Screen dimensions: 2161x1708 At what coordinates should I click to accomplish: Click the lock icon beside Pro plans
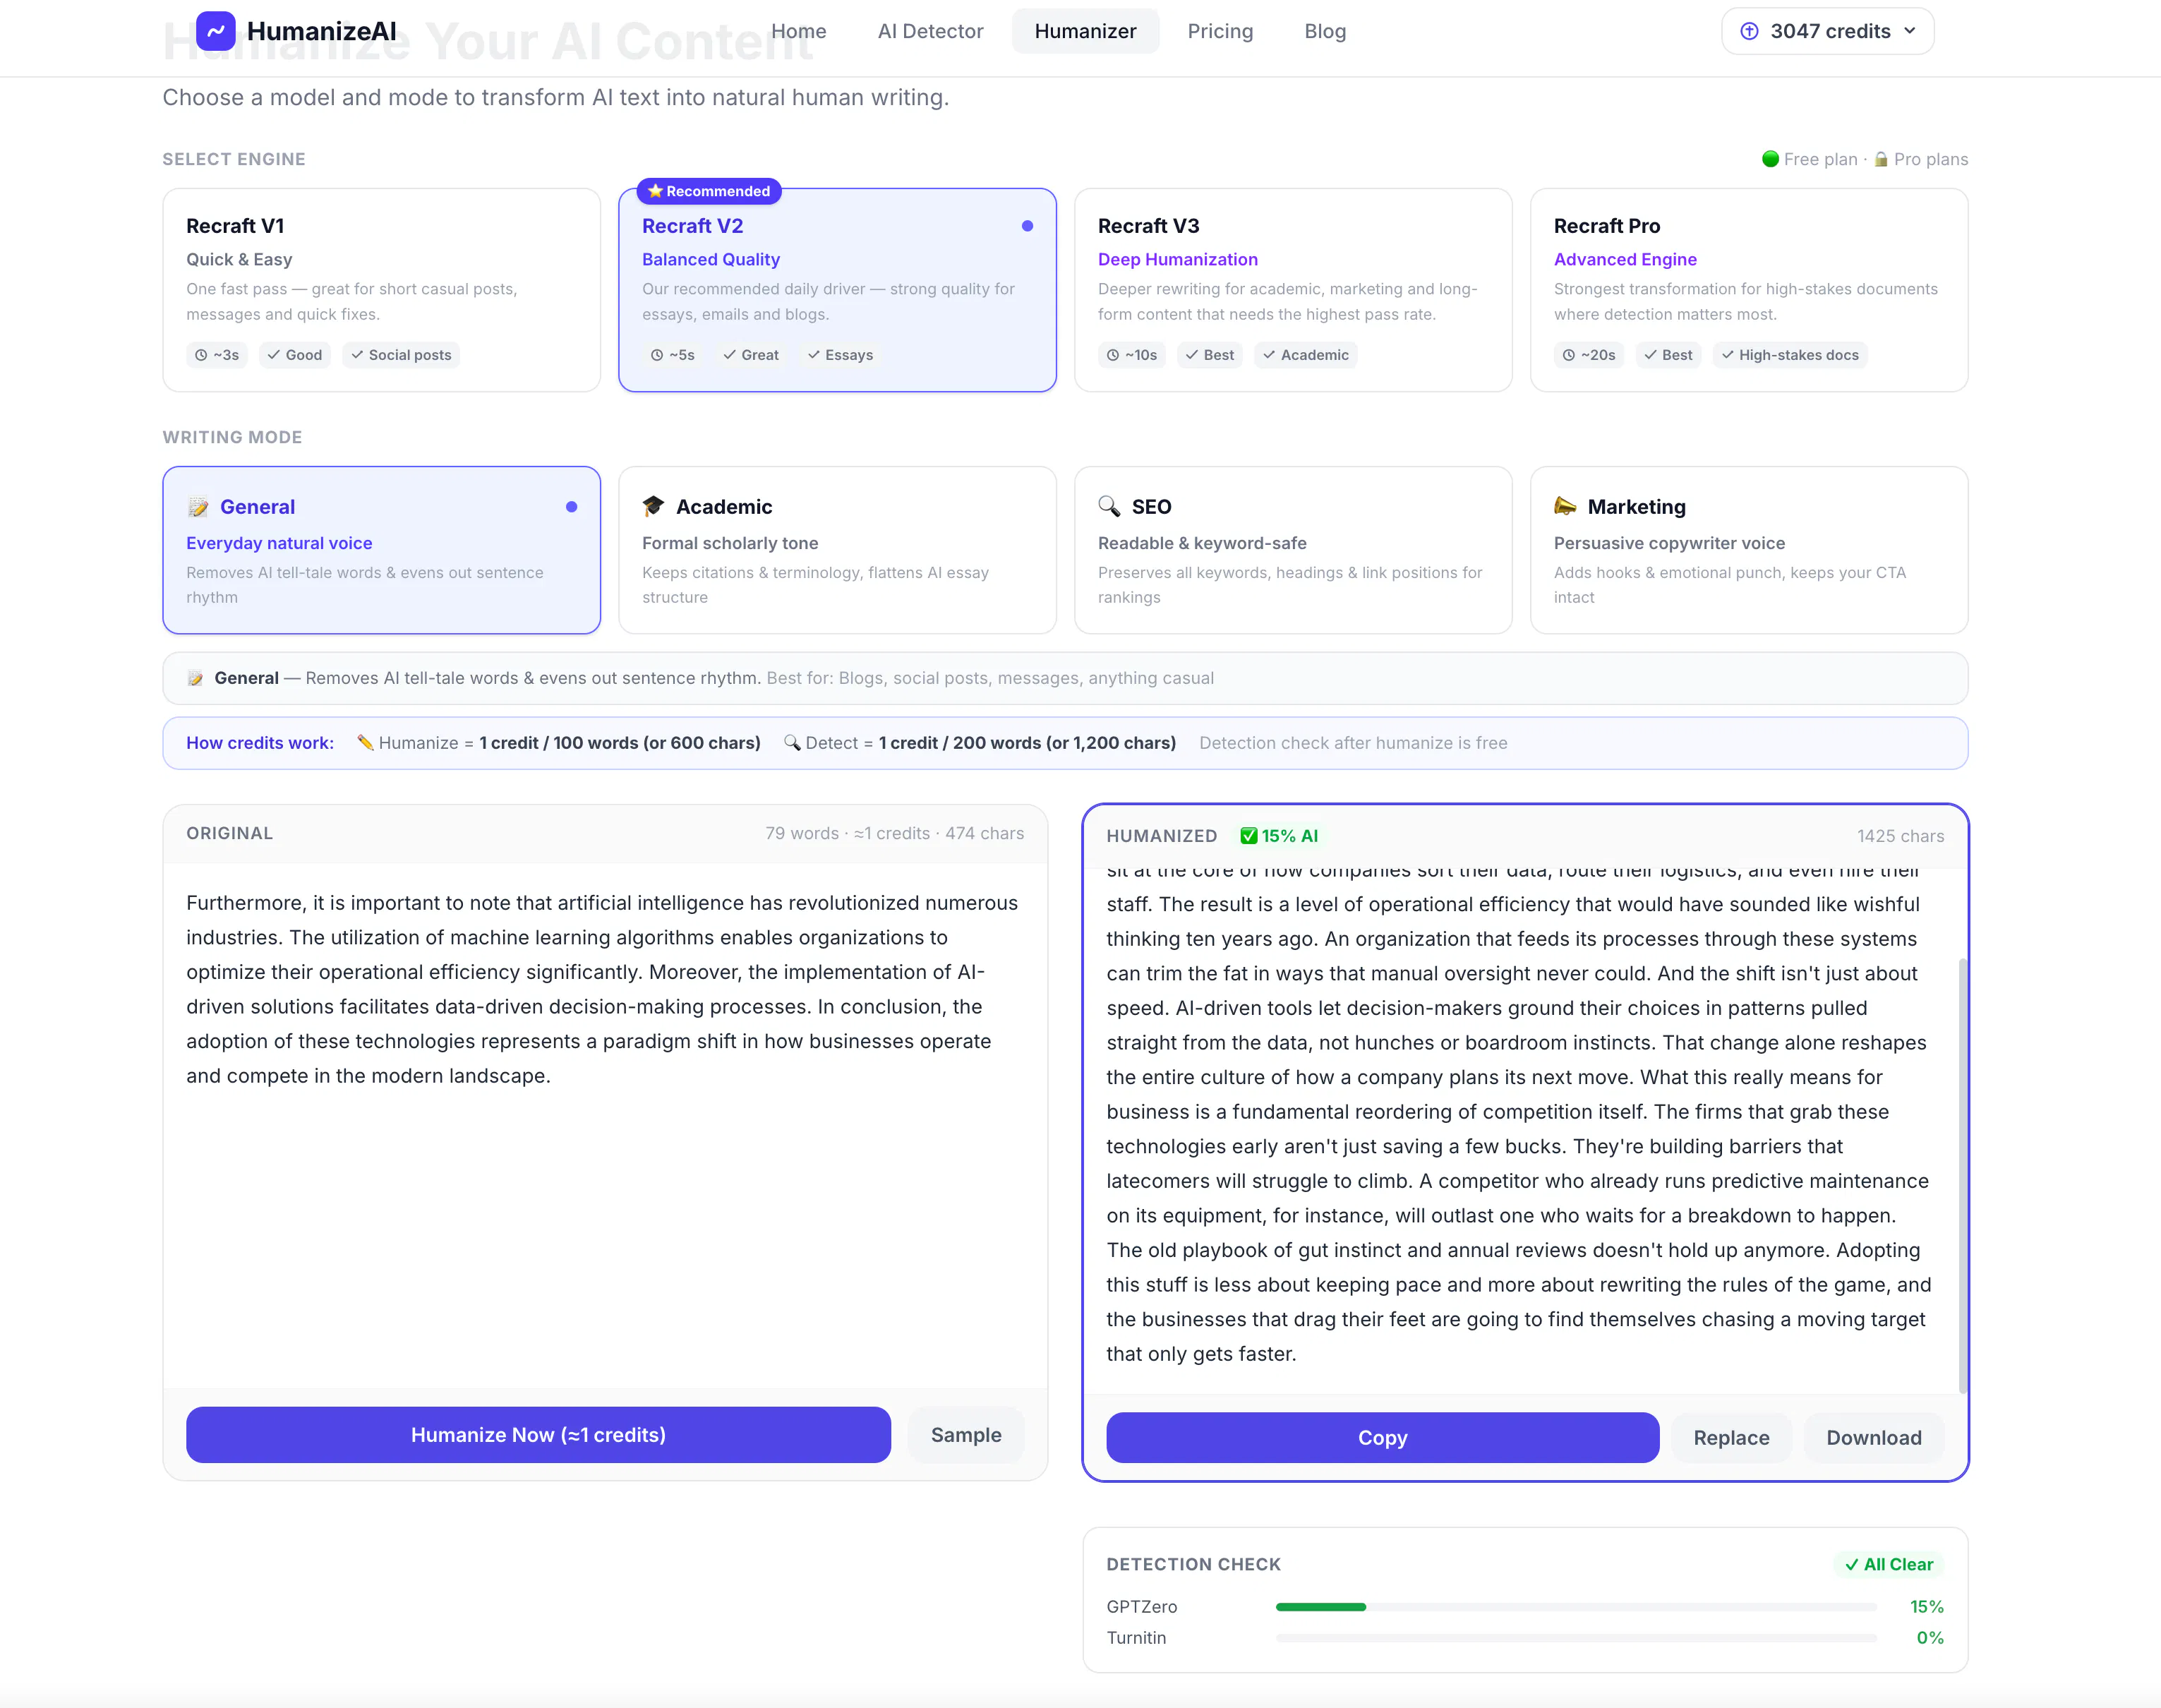pyautogui.click(x=1881, y=159)
